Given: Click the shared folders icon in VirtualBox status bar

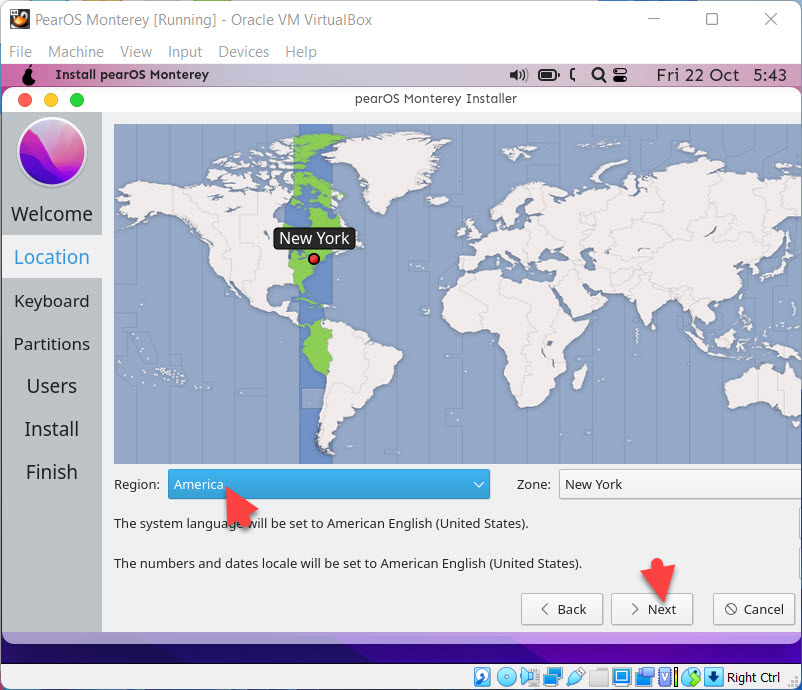Looking at the screenshot, I should 598,677.
